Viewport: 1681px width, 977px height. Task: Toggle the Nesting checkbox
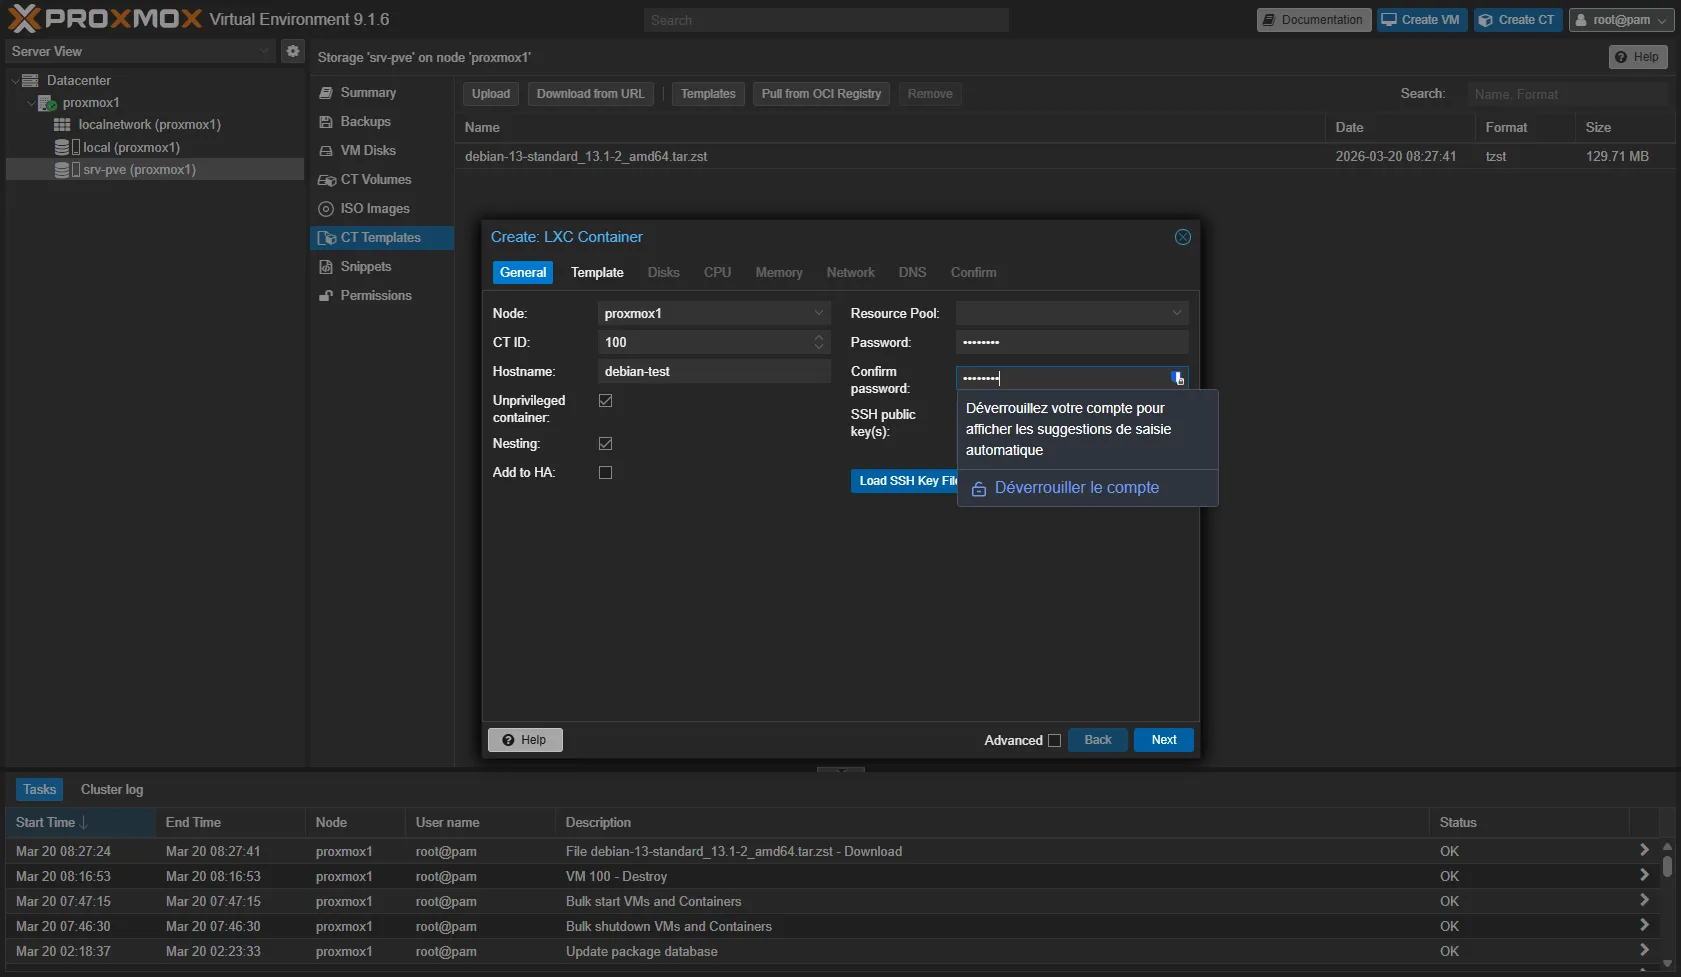(x=605, y=444)
